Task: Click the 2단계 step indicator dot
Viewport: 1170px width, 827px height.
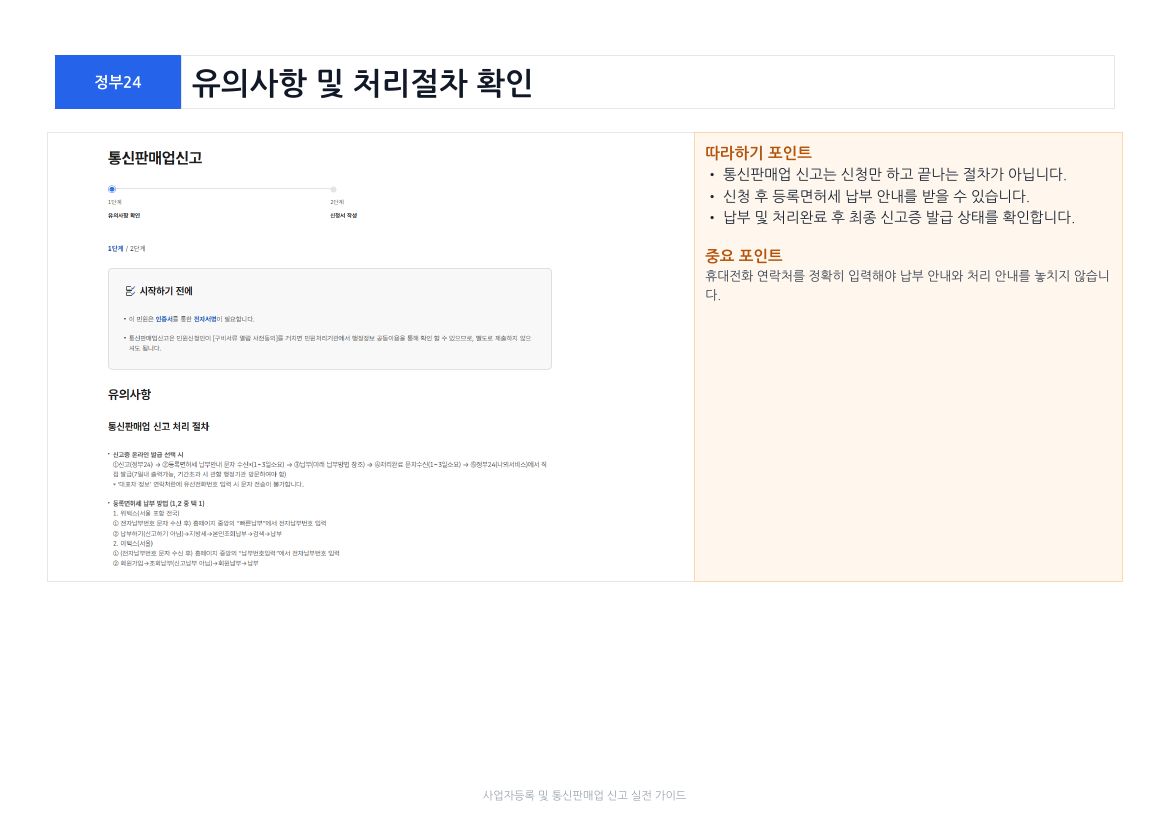Action: coord(334,190)
